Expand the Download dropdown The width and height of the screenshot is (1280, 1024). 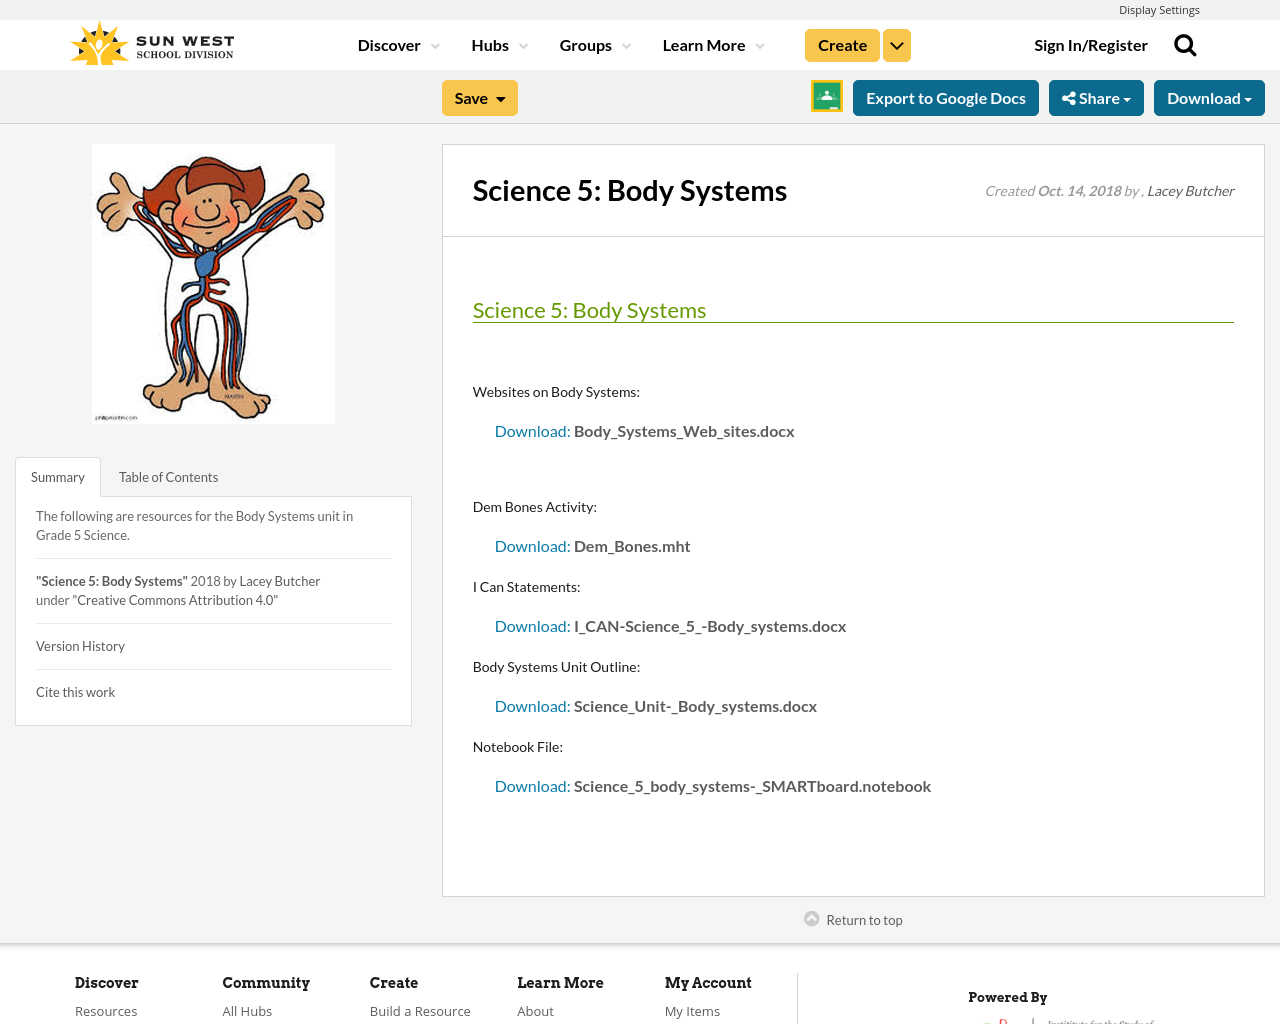point(1209,96)
